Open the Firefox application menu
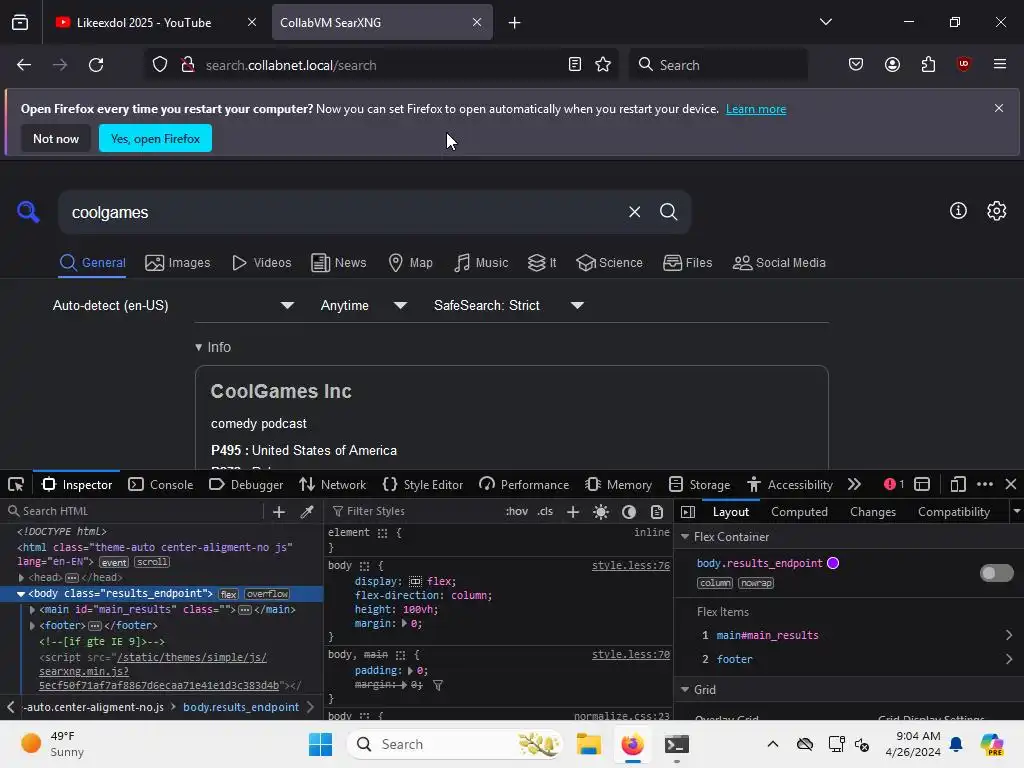The height and width of the screenshot is (768, 1024). pyautogui.click(x=999, y=64)
